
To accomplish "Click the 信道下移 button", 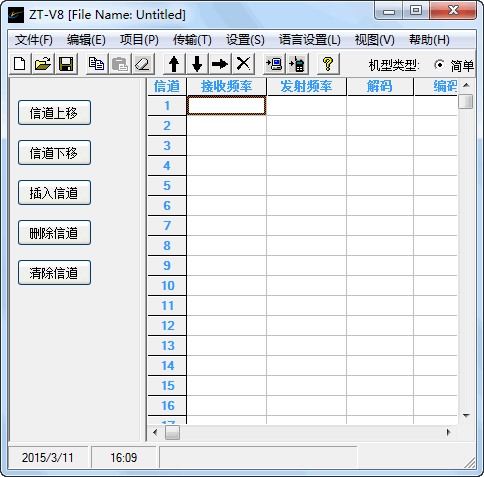I will 54,153.
